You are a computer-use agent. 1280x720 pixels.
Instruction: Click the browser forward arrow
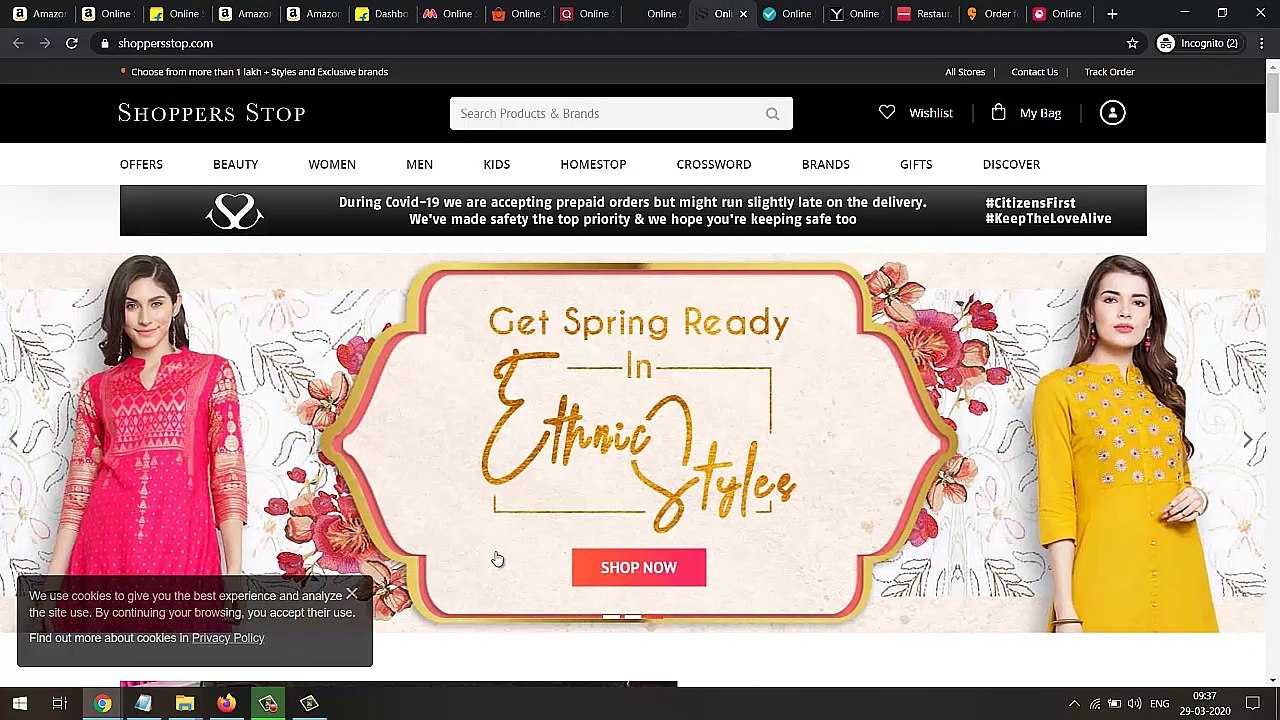(x=45, y=43)
